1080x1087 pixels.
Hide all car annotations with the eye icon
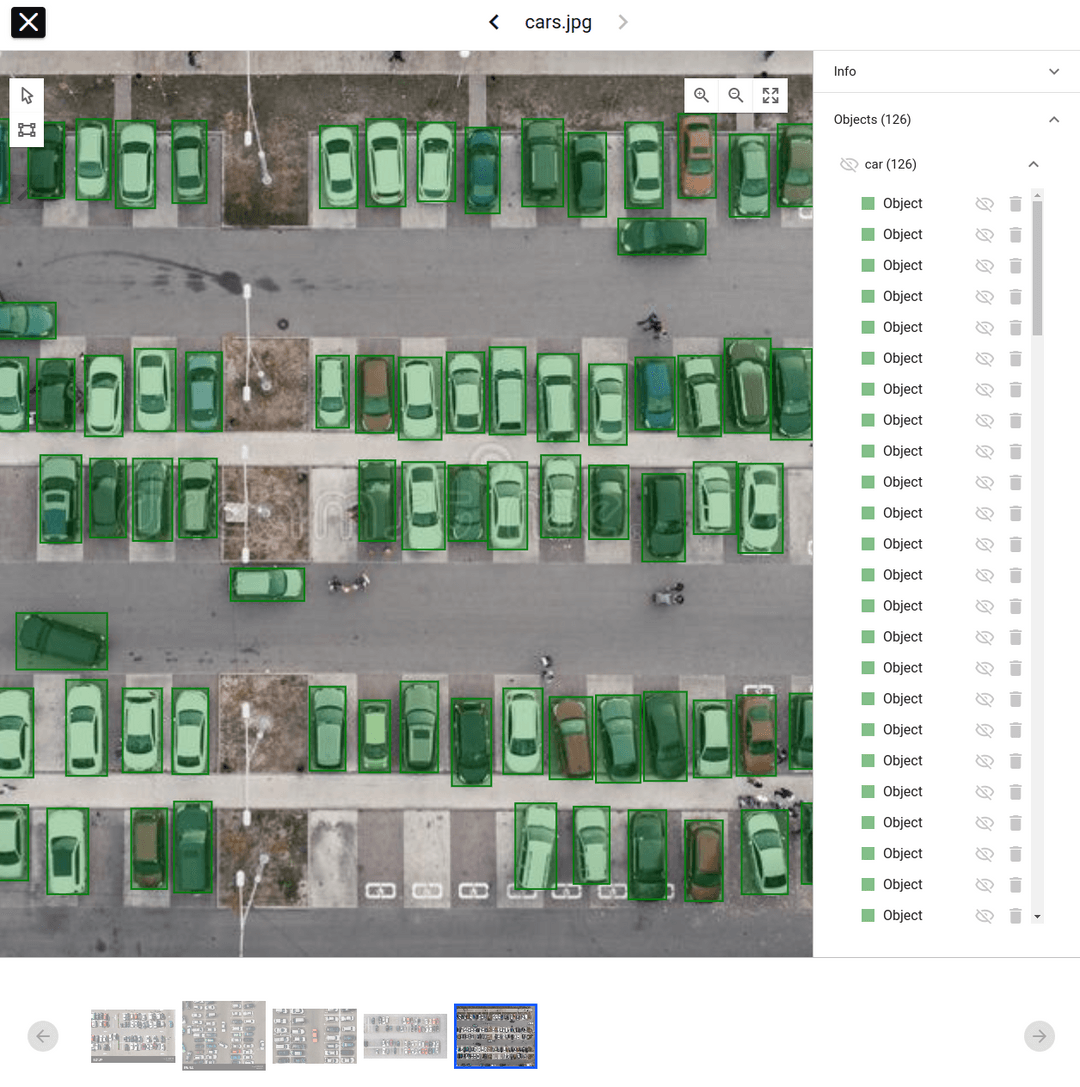(850, 164)
